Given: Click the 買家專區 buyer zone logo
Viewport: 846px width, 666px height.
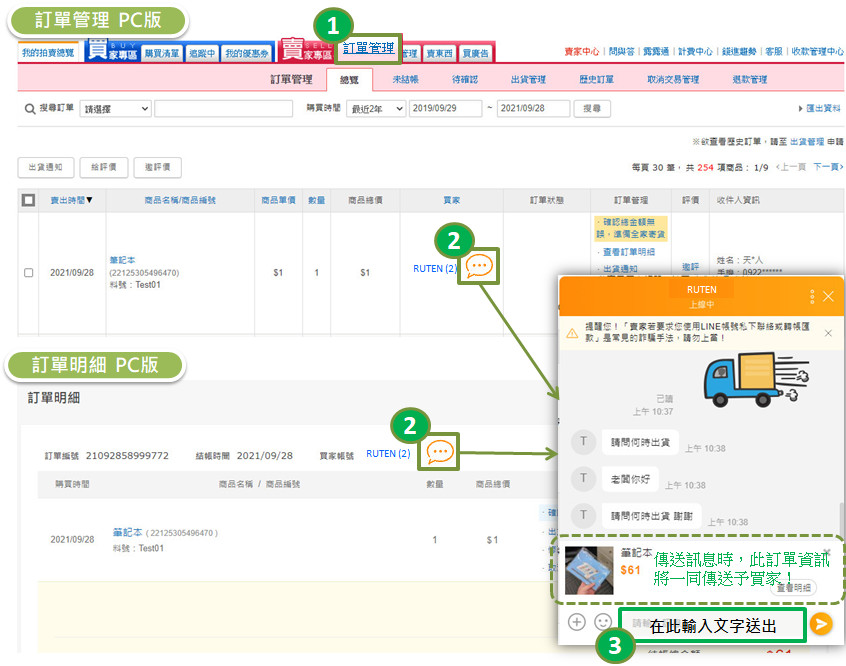Looking at the screenshot, I should [x=110, y=50].
